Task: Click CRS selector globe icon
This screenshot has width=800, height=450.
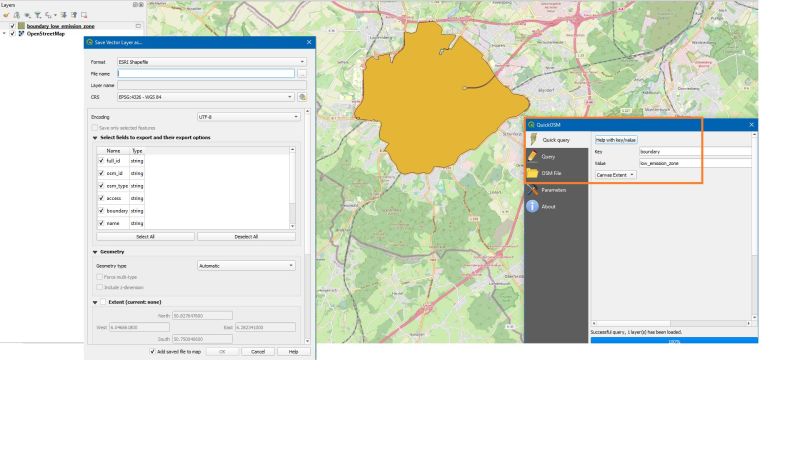Action: coord(303,97)
